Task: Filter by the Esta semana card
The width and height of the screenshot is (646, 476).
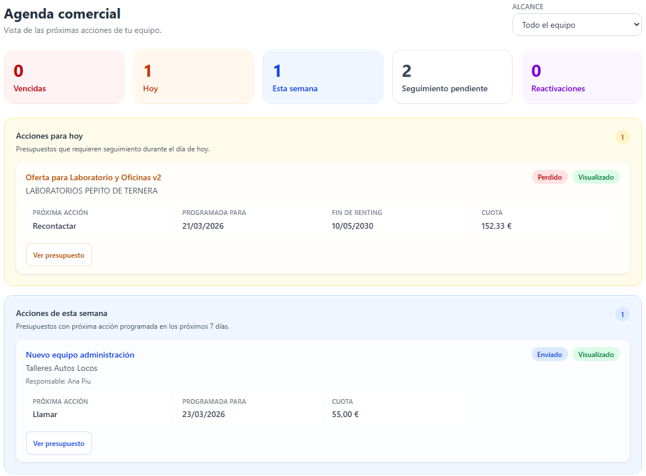Action: click(323, 77)
